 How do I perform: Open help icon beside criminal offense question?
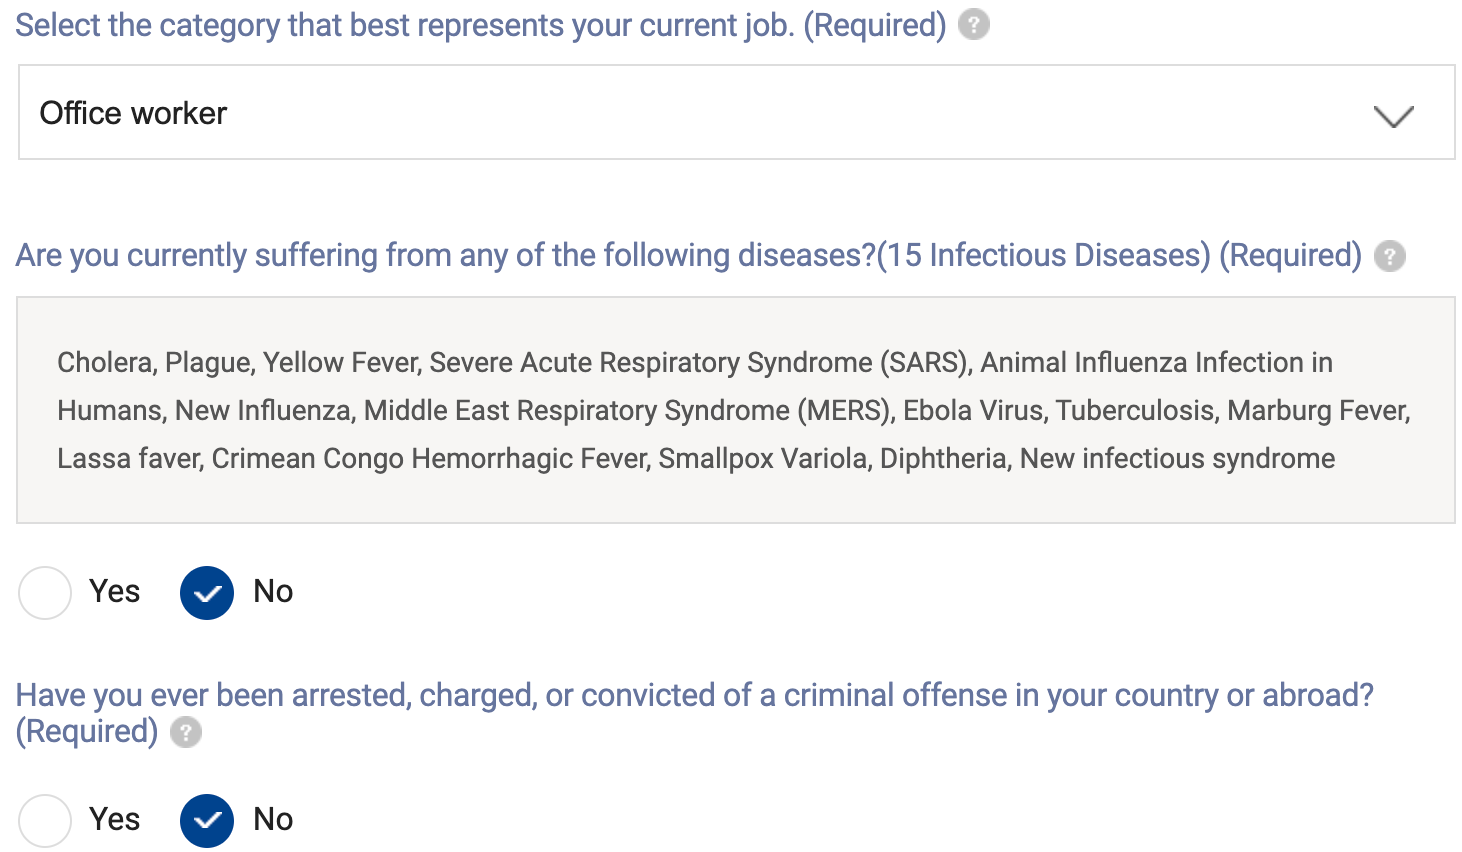click(185, 732)
